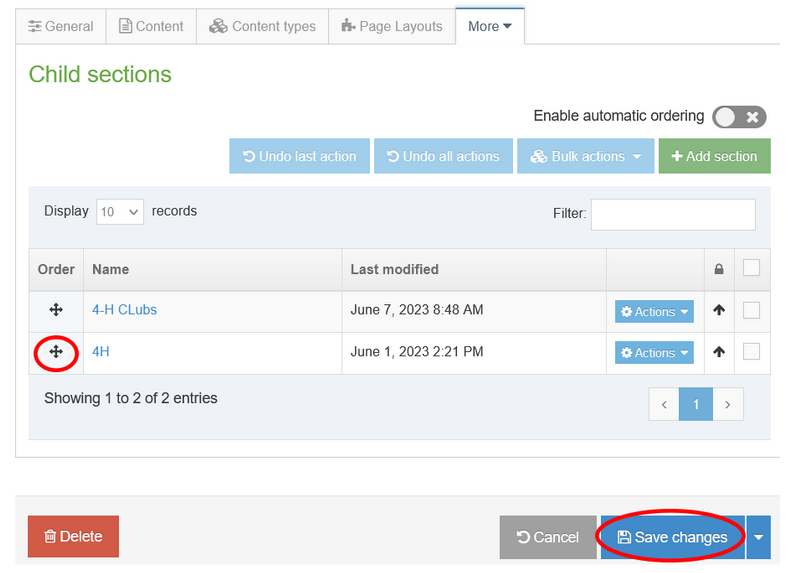
Task: Click the up arrow in 4-H CLubs row
Action: [719, 310]
